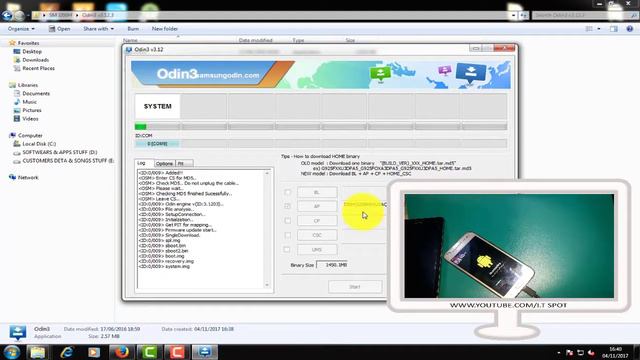Screen dimensions: 640x360
Task: Select Libraries in navigation pane
Action: [28, 85]
